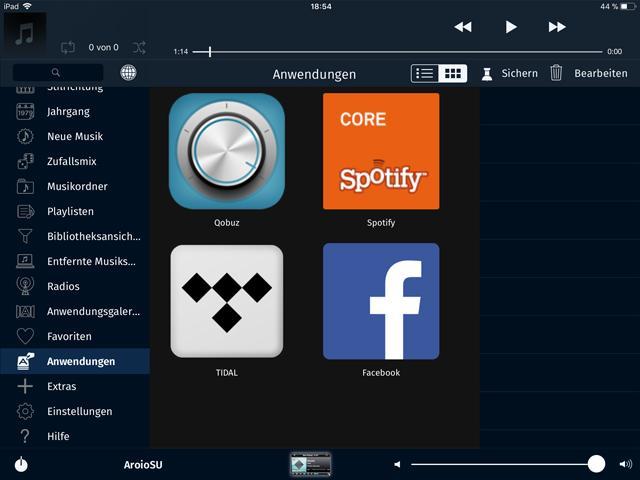Launch the TIDAL app icon
This screenshot has height=480, width=640.
227,301
